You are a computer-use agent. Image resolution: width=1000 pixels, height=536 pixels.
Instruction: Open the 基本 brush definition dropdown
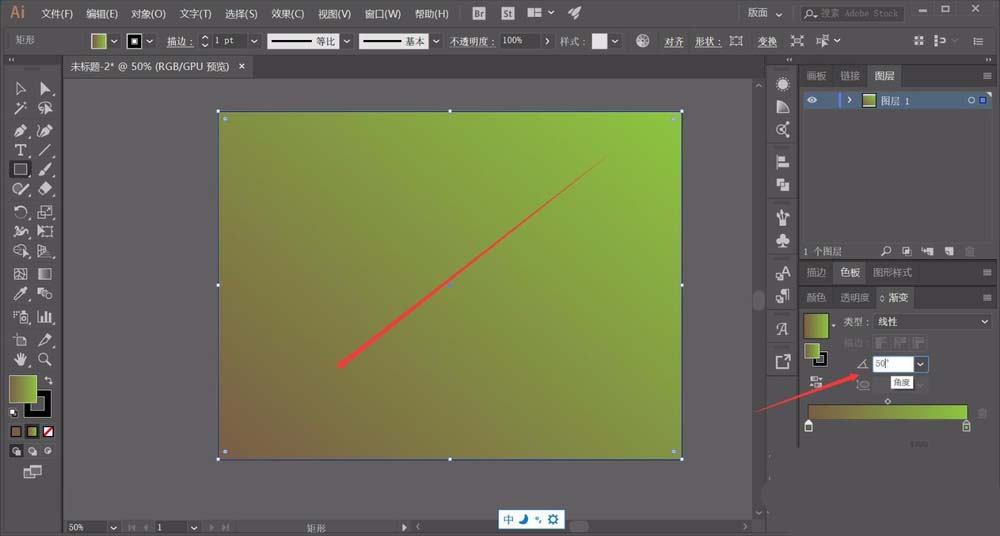437,41
